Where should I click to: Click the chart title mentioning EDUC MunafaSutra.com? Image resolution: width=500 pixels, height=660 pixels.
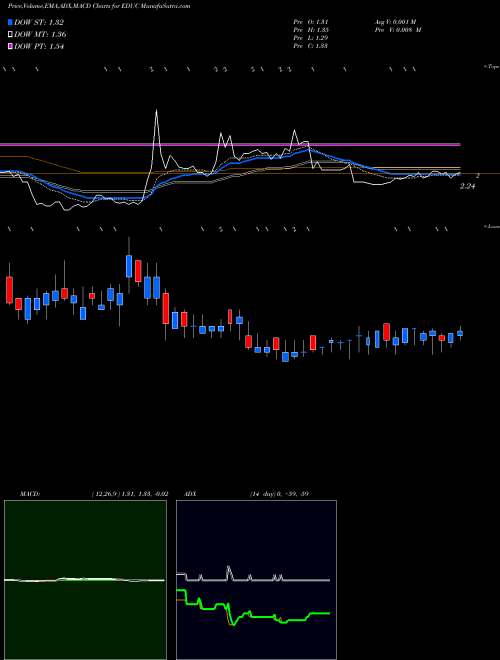pyautogui.click(x=99, y=6)
